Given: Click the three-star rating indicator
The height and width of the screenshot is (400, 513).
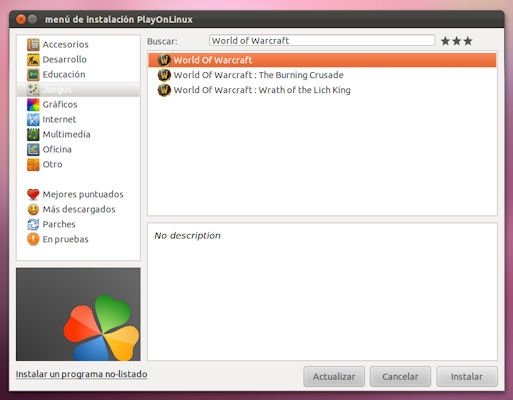Looking at the screenshot, I should pos(457,41).
